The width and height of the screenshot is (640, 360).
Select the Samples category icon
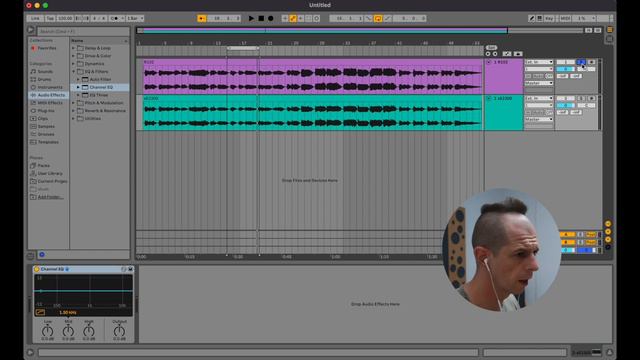click(x=33, y=127)
